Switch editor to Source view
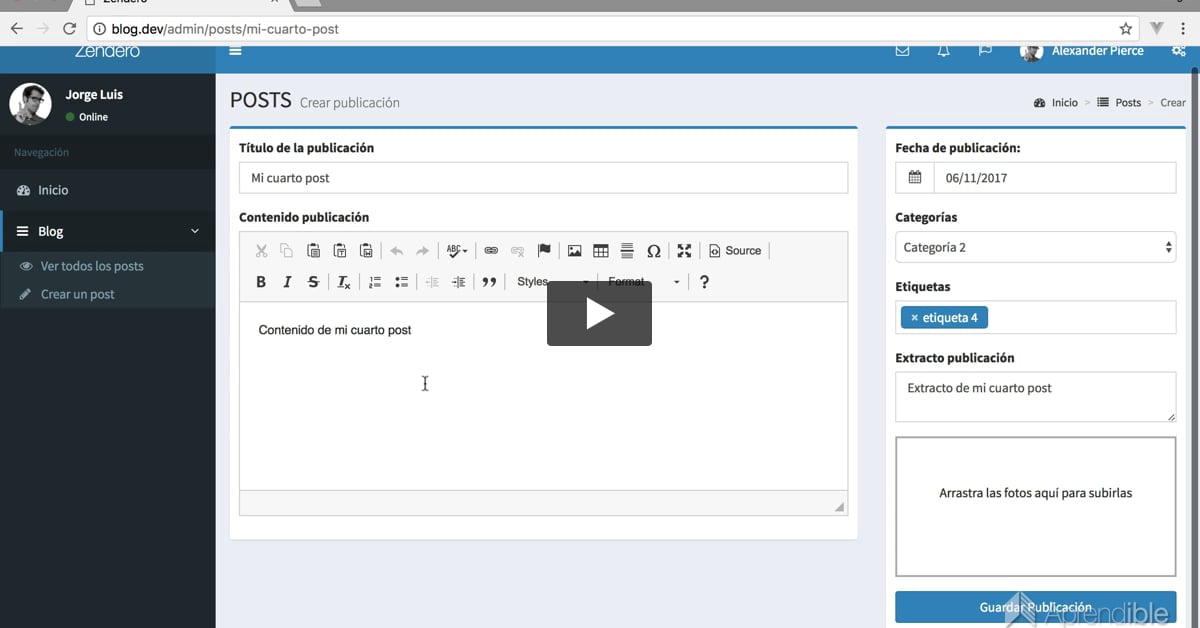The height and width of the screenshot is (628, 1200). 735,251
